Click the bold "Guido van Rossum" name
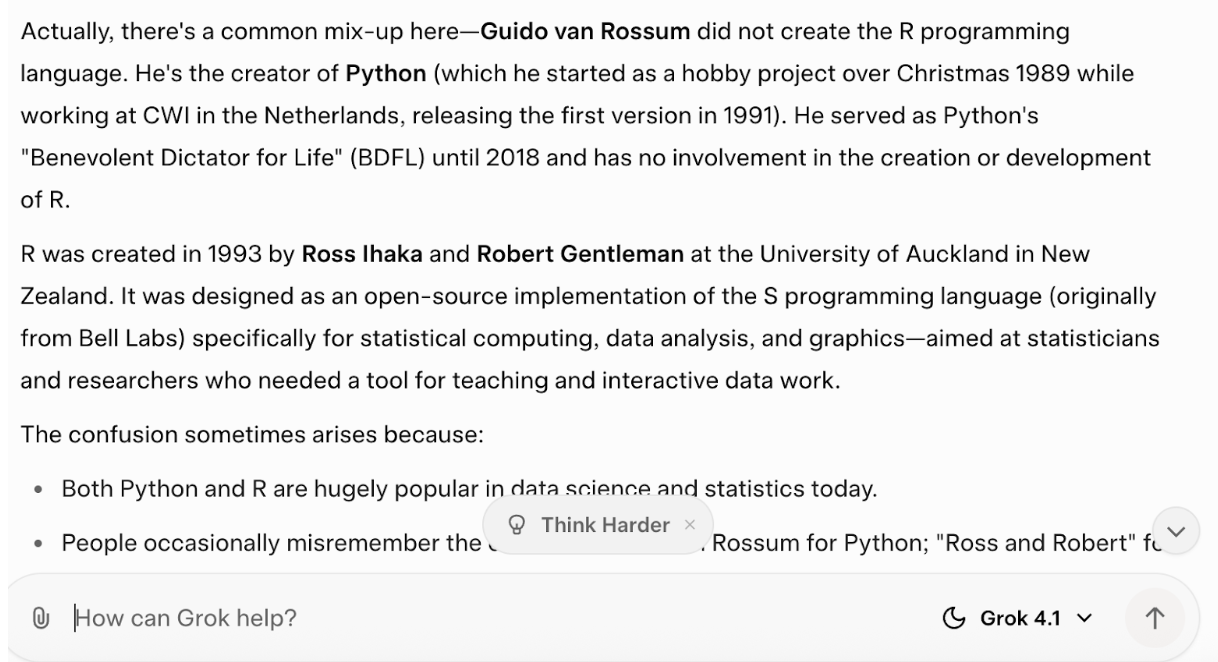1218x662 pixels. 585,32
